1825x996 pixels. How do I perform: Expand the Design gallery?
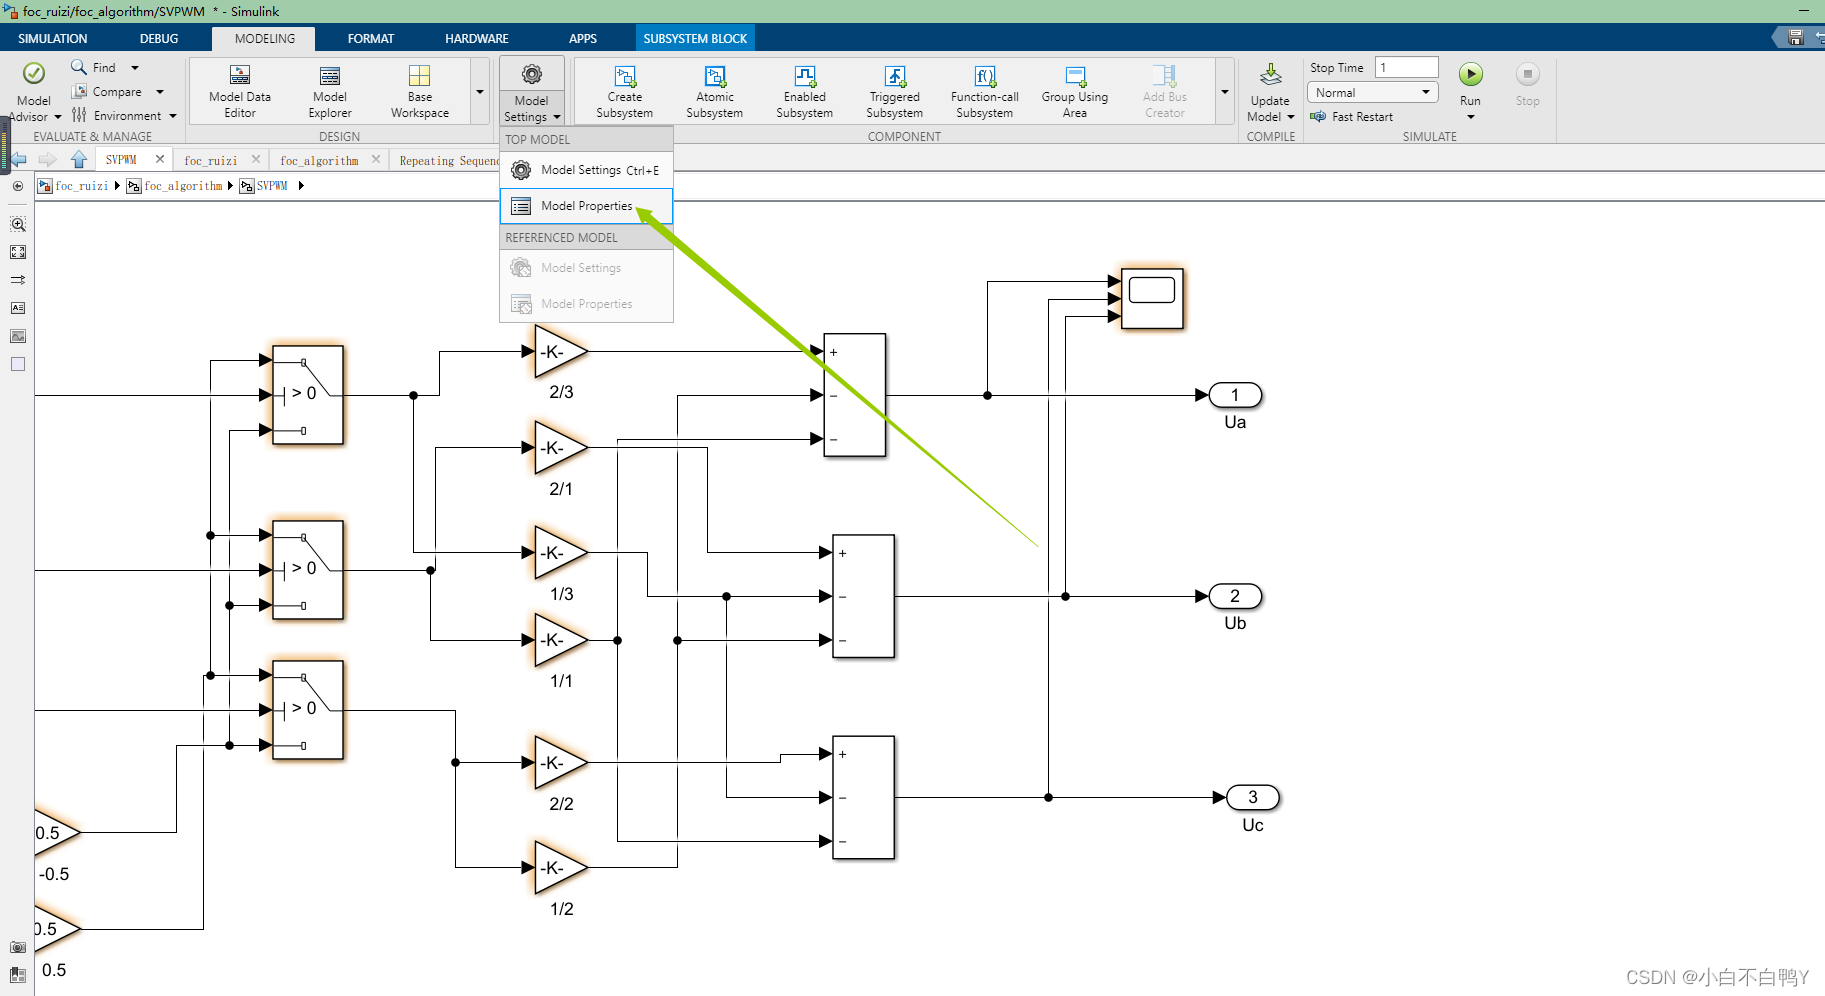coord(480,91)
